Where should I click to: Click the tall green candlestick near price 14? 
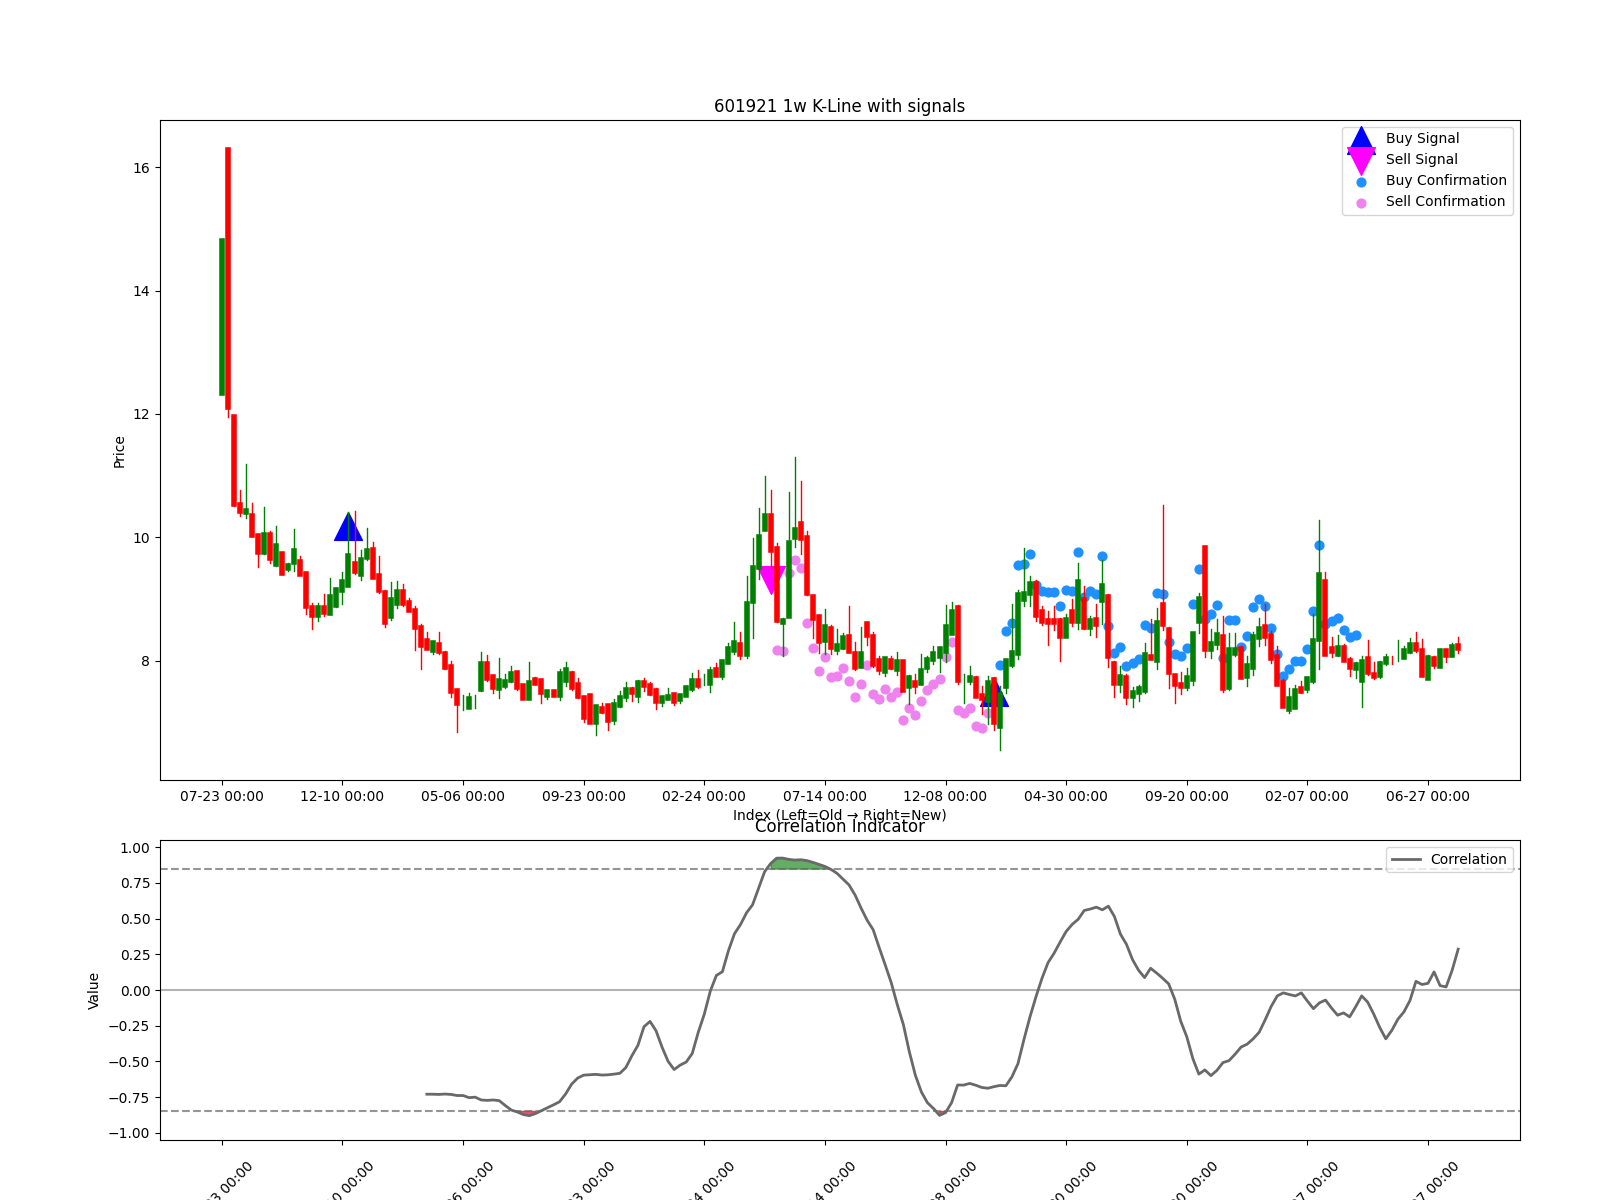point(222,317)
